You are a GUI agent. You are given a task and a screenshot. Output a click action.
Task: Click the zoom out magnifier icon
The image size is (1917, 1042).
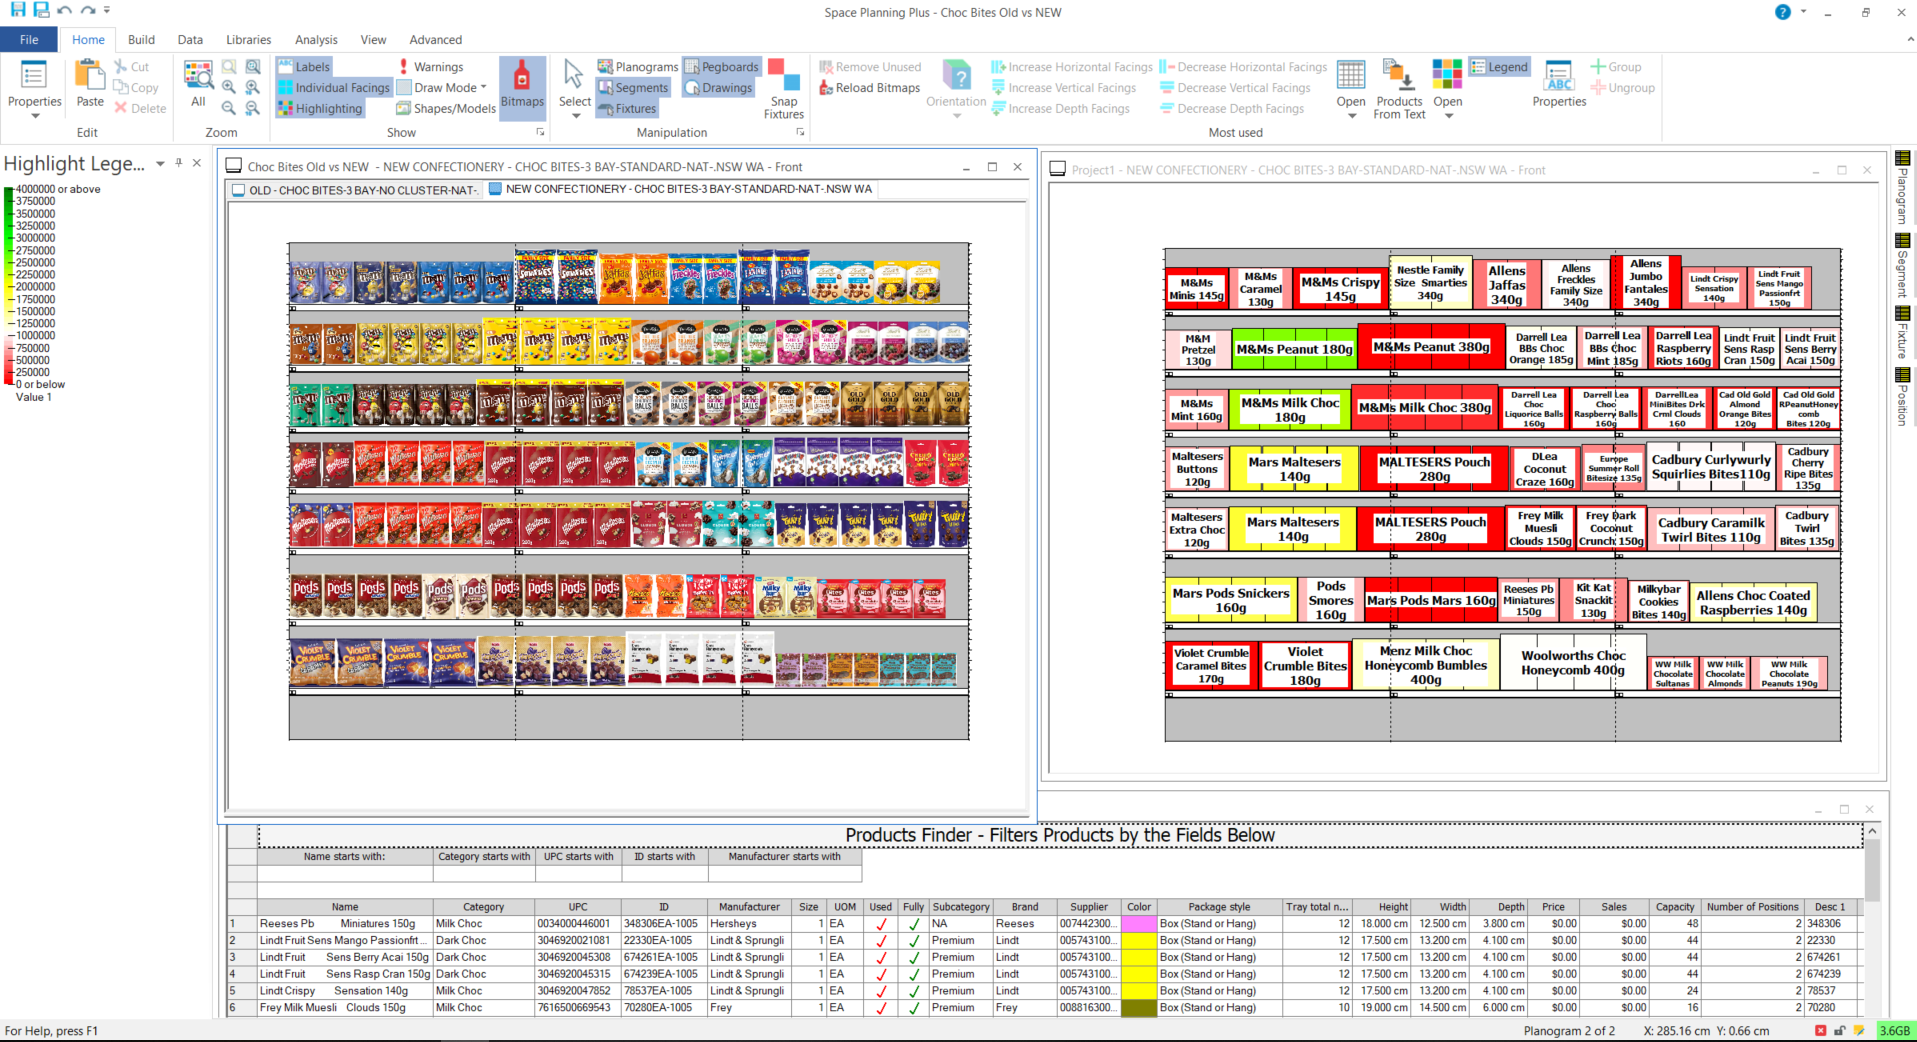click(x=229, y=108)
